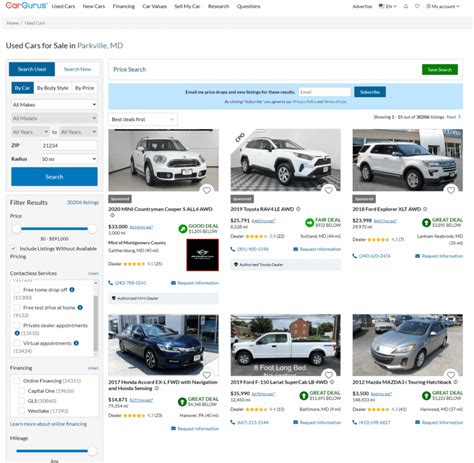Open the Used Cars nav menu
The image size is (474, 463).
[63, 6]
